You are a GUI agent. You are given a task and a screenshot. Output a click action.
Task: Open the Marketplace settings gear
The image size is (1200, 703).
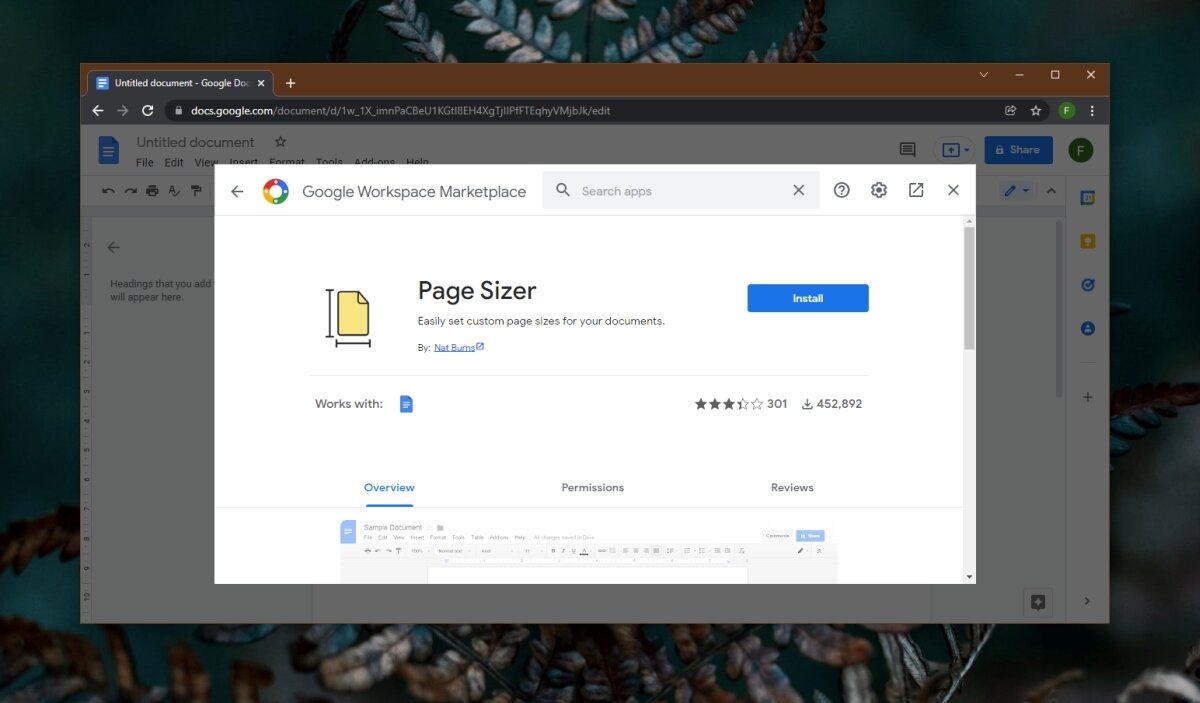[x=878, y=190]
